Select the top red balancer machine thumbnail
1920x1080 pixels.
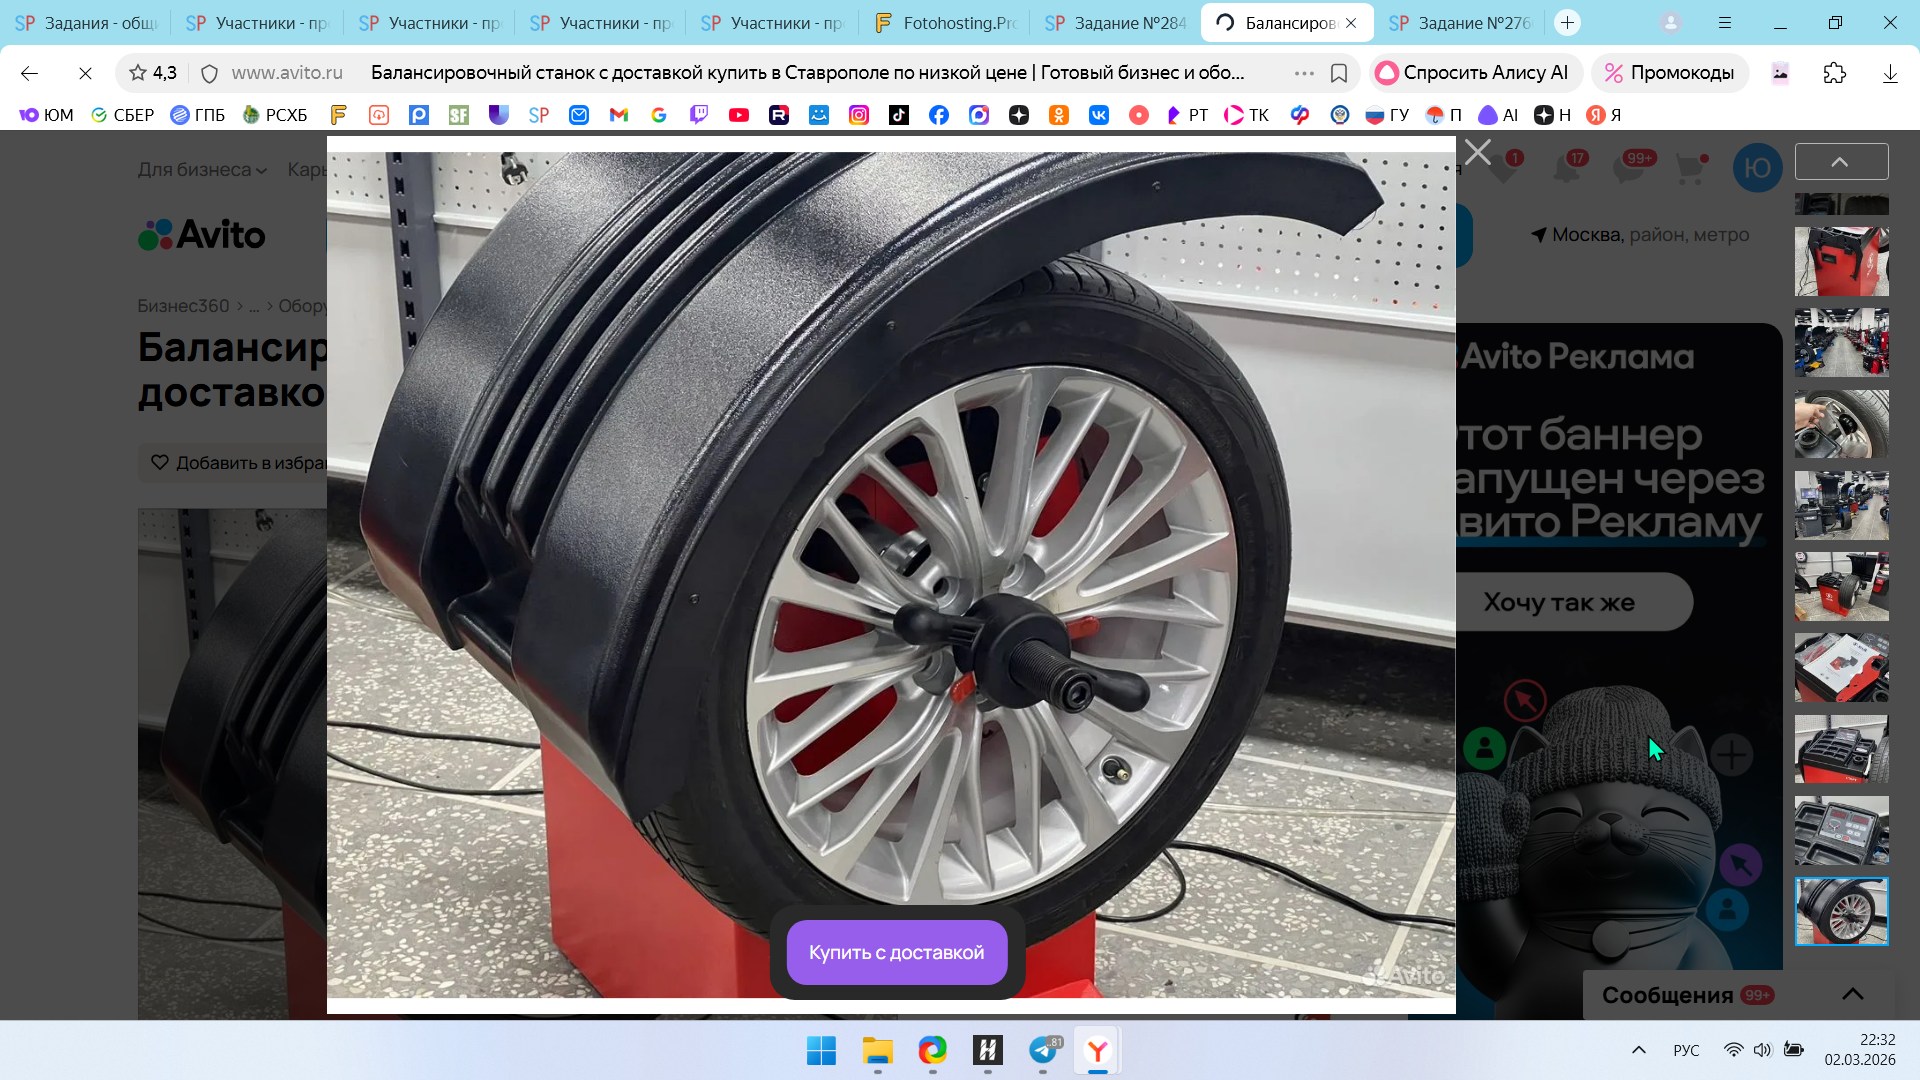pyautogui.click(x=1841, y=261)
